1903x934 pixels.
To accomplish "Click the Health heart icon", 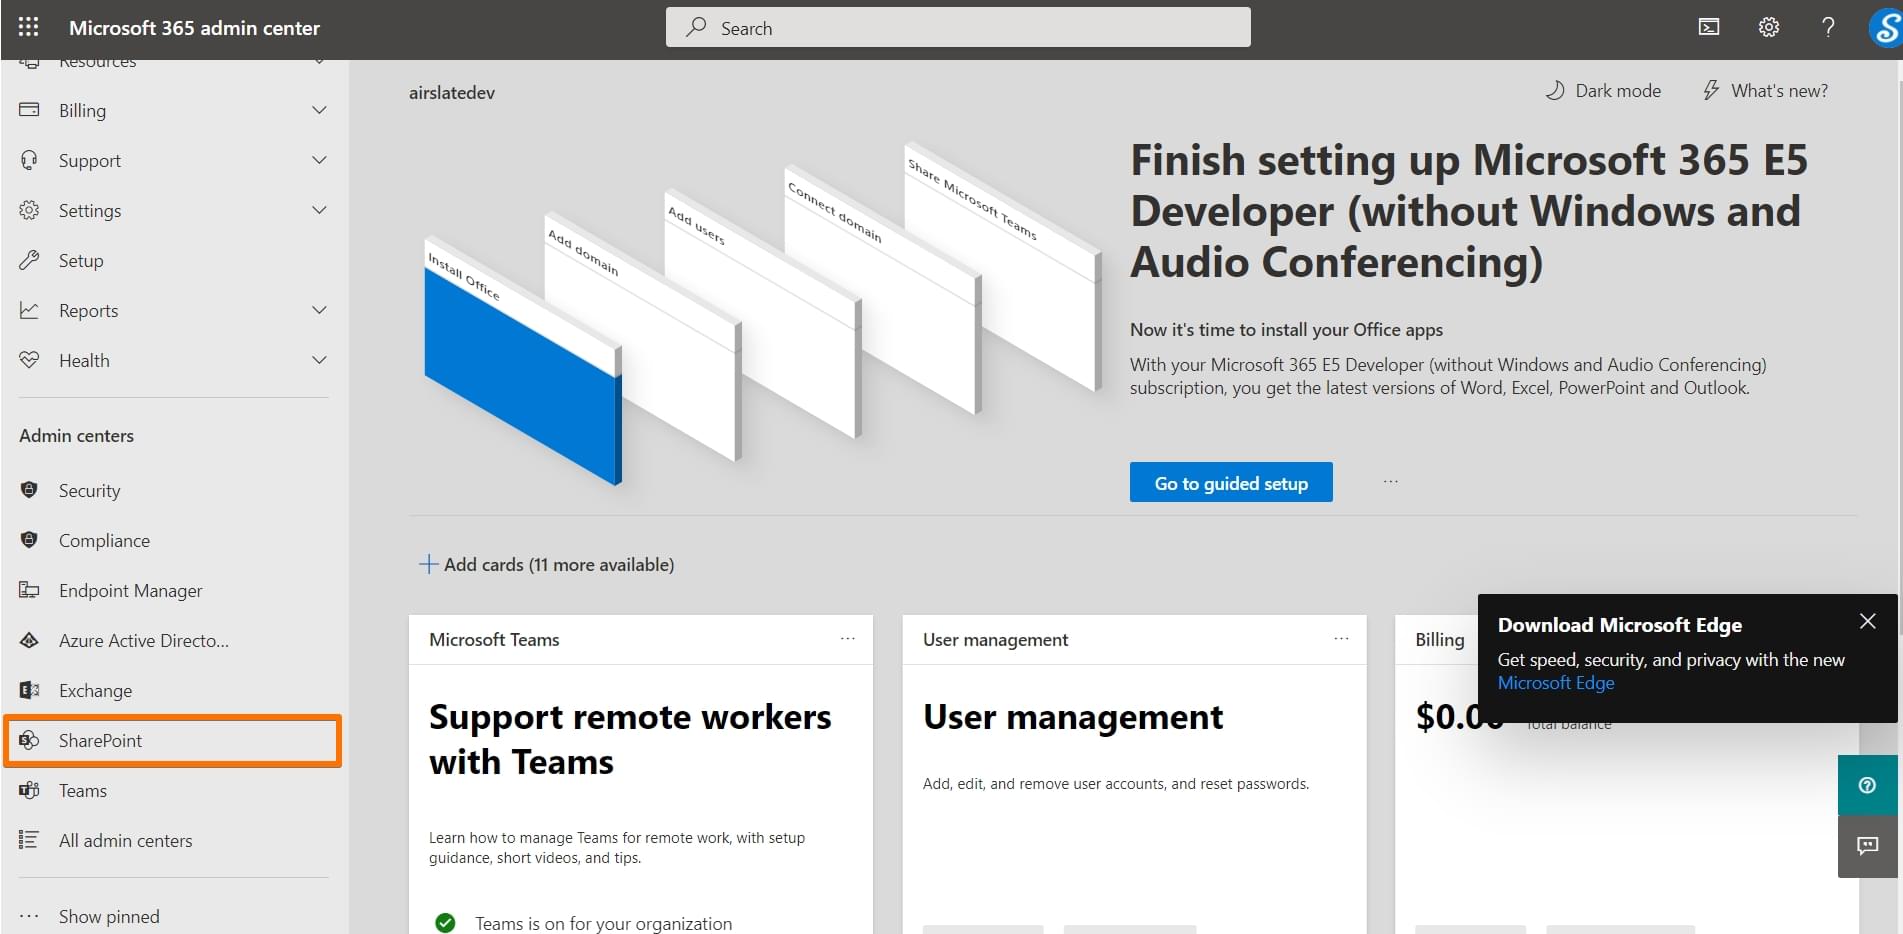I will pyautogui.click(x=29, y=360).
